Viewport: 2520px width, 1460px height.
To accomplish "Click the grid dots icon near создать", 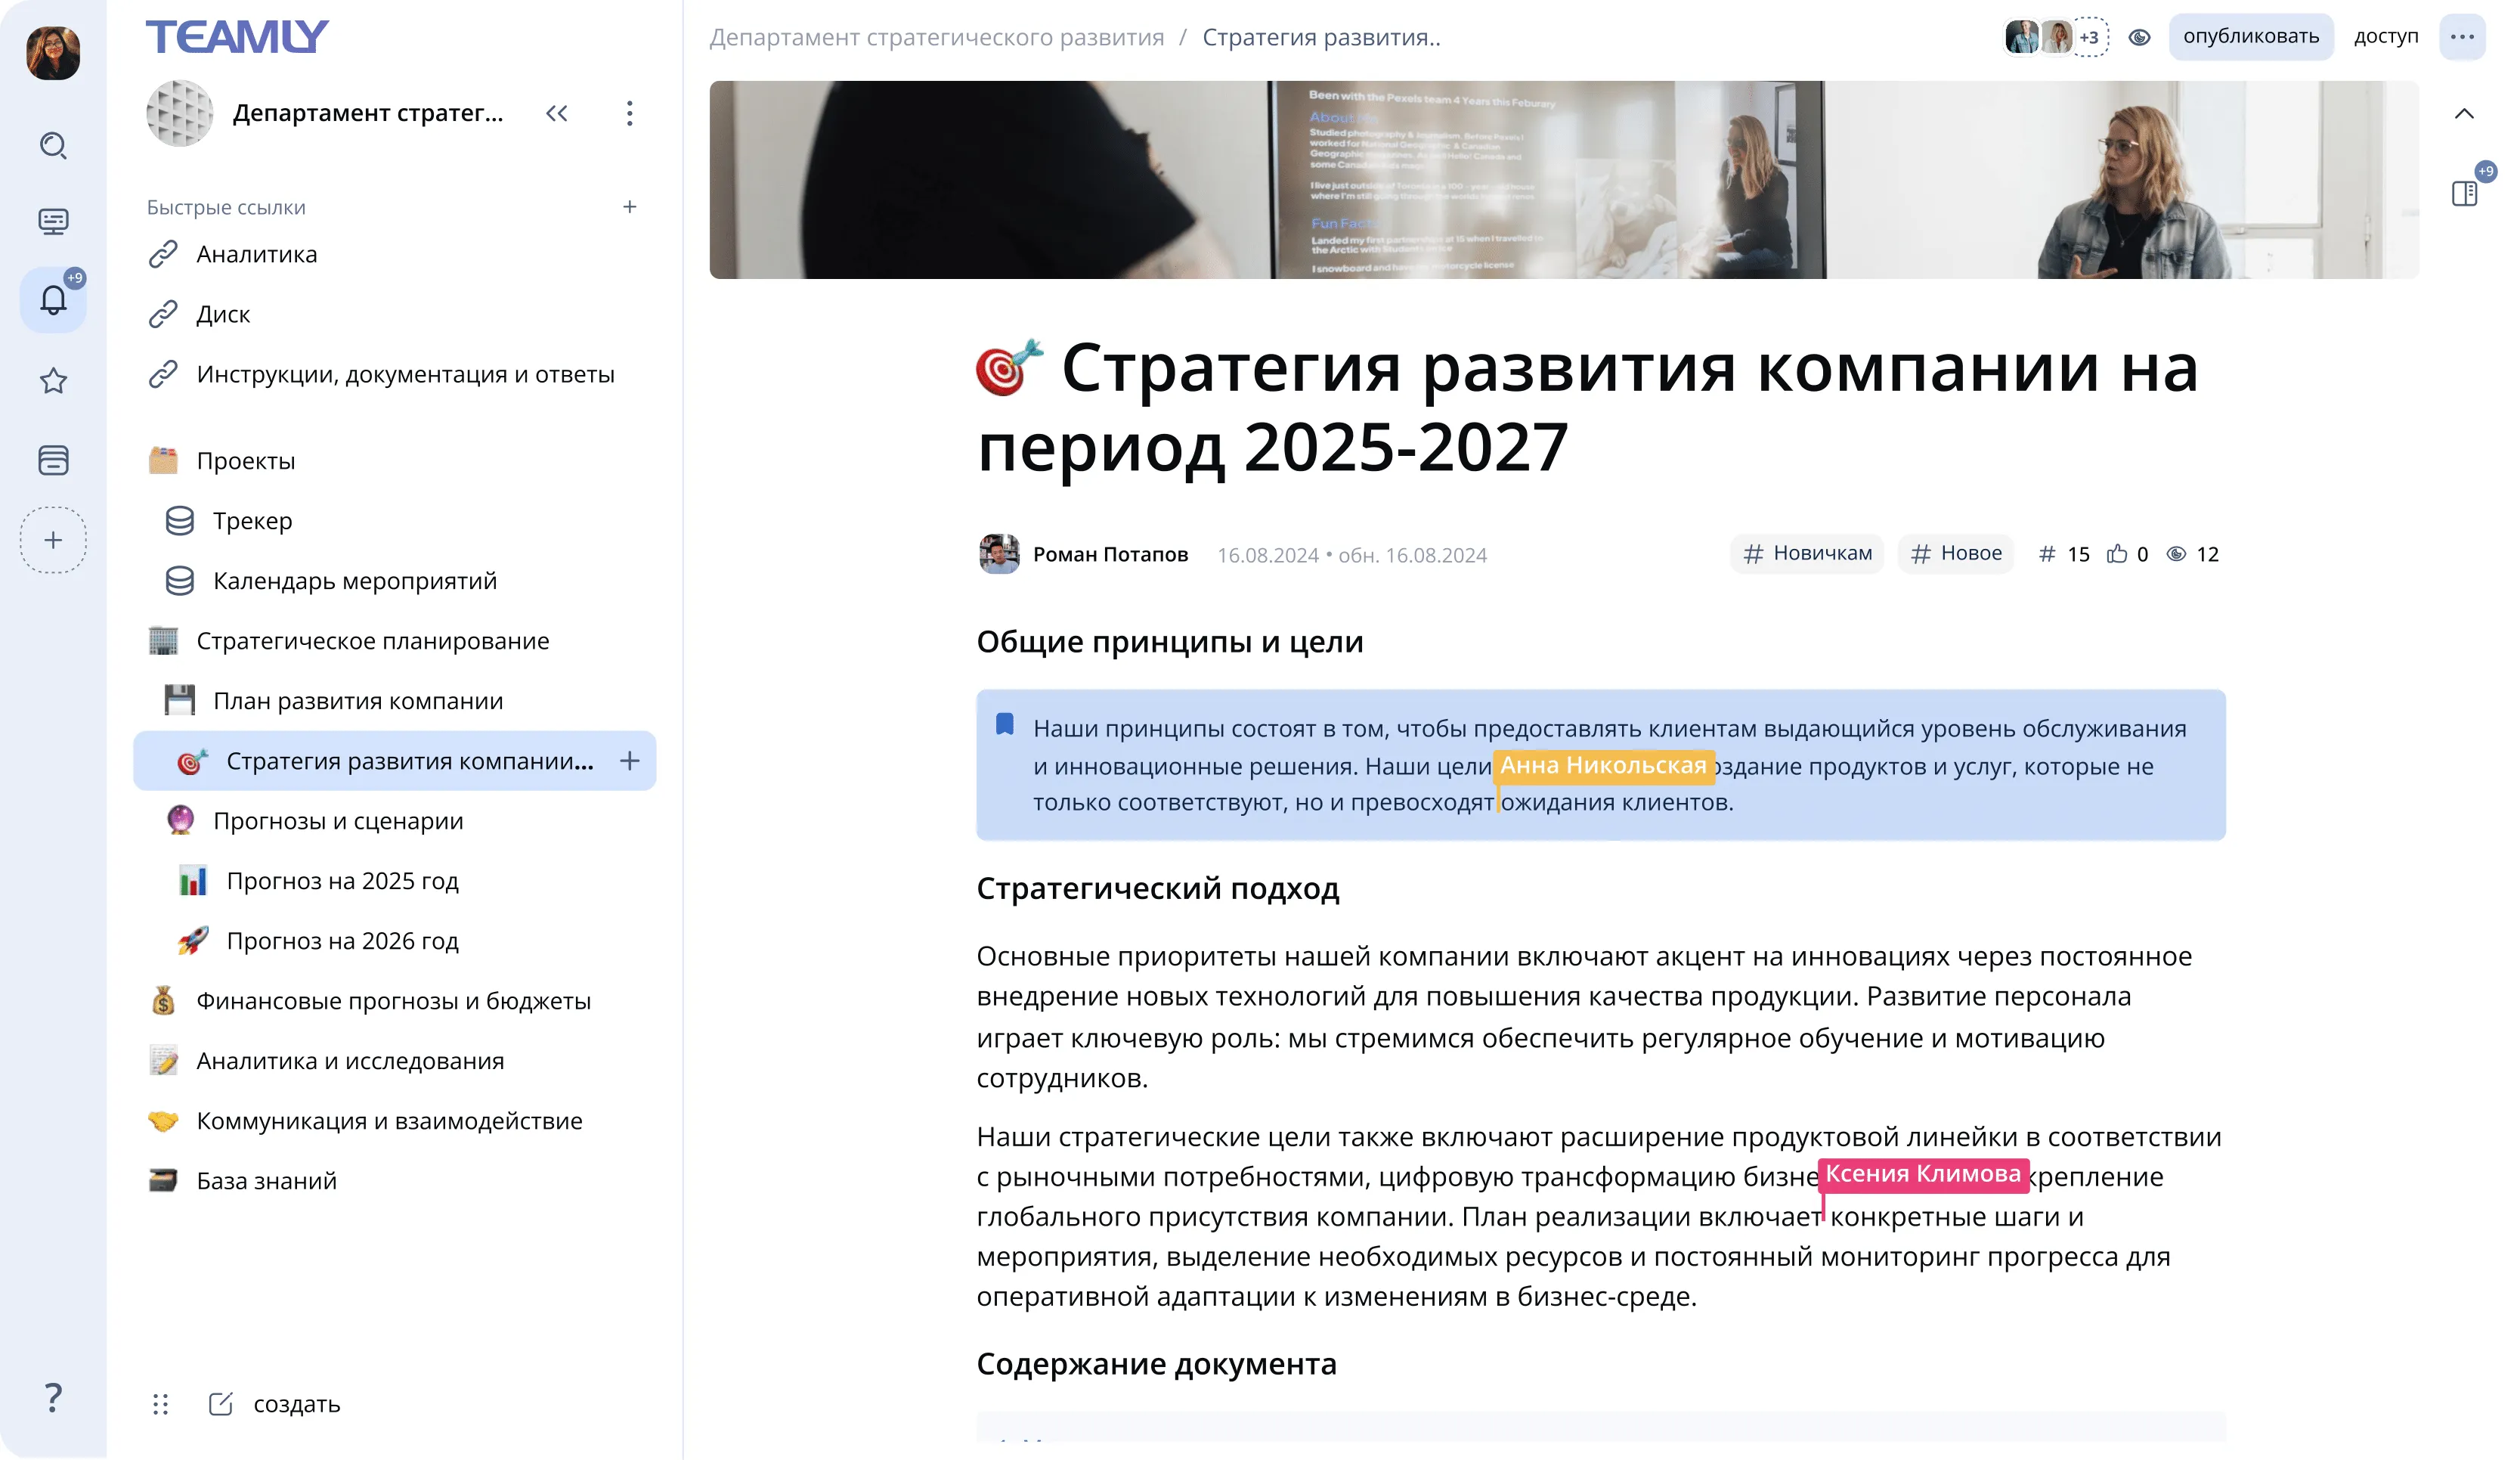I will click(x=160, y=1404).
